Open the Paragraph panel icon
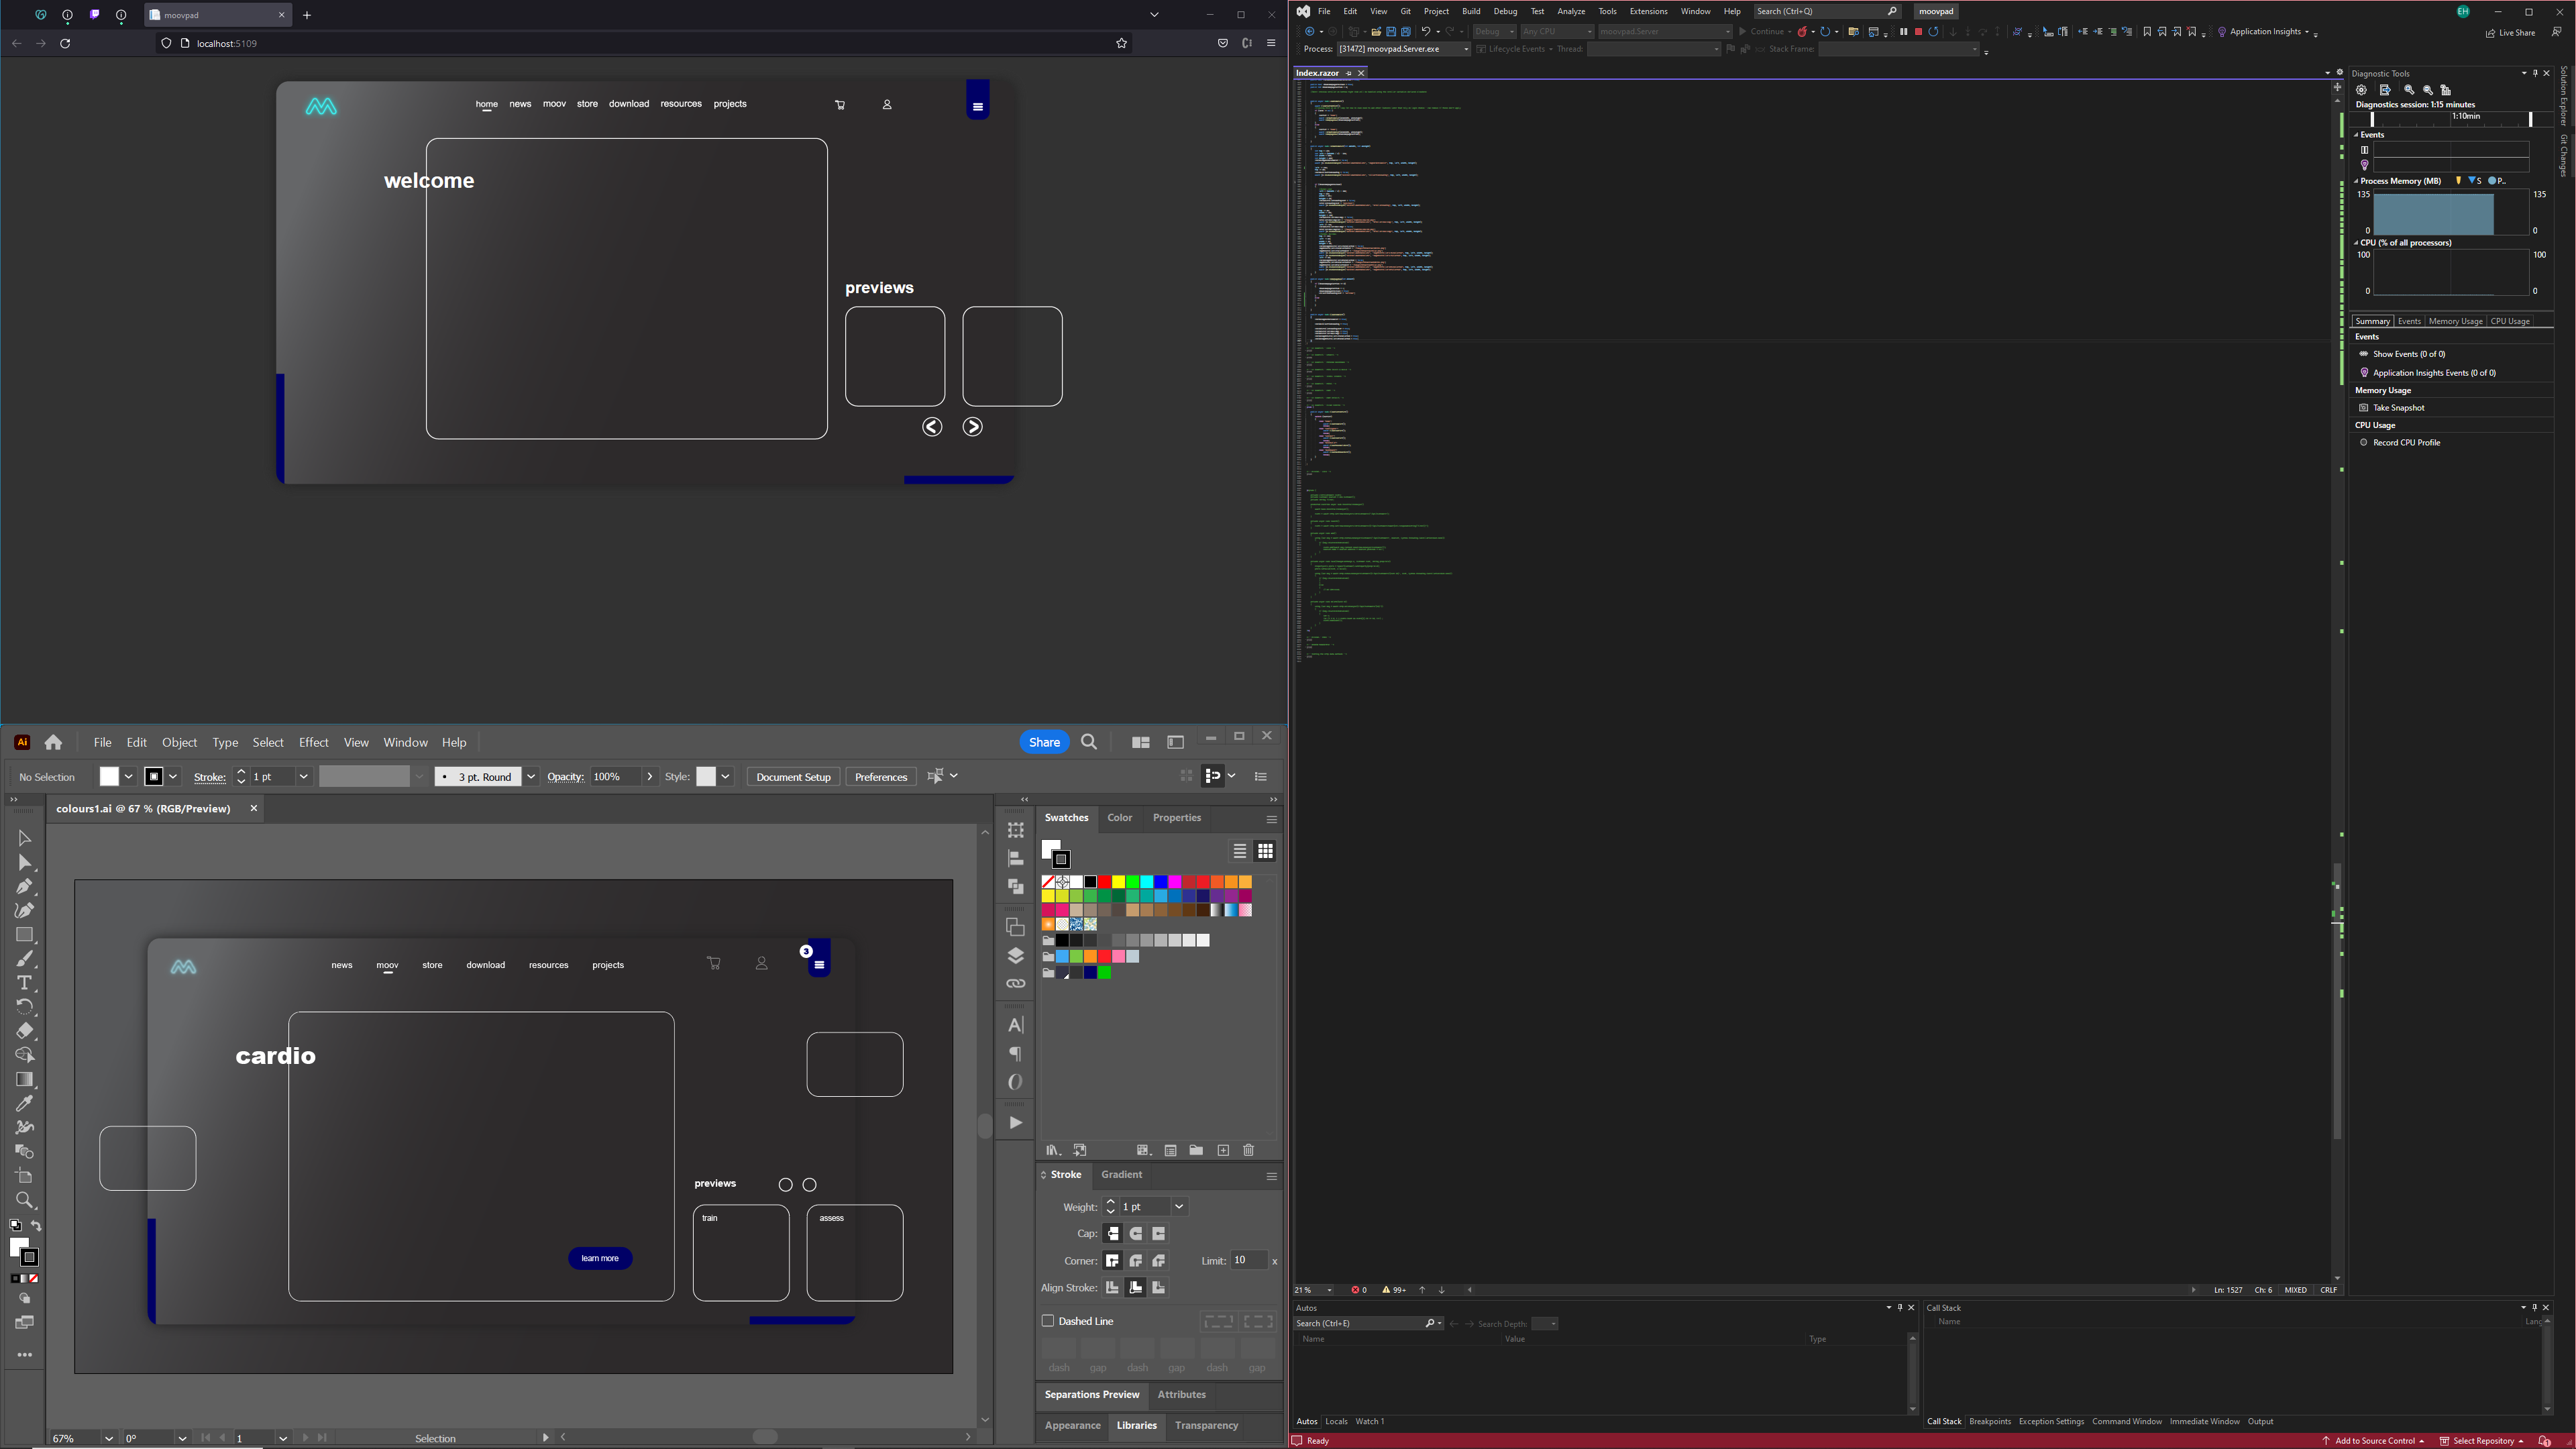This screenshot has width=2576, height=1449. click(1015, 1054)
